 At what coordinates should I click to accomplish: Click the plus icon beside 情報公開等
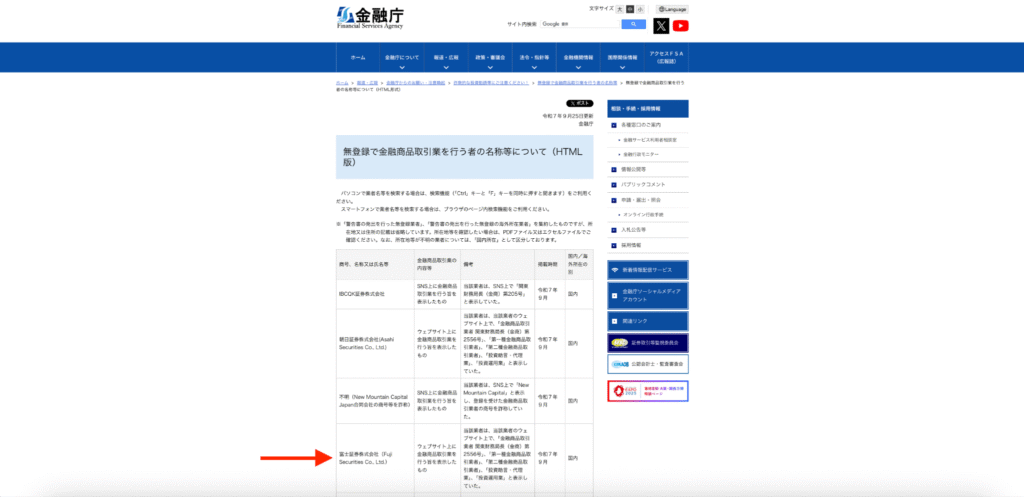click(614, 169)
